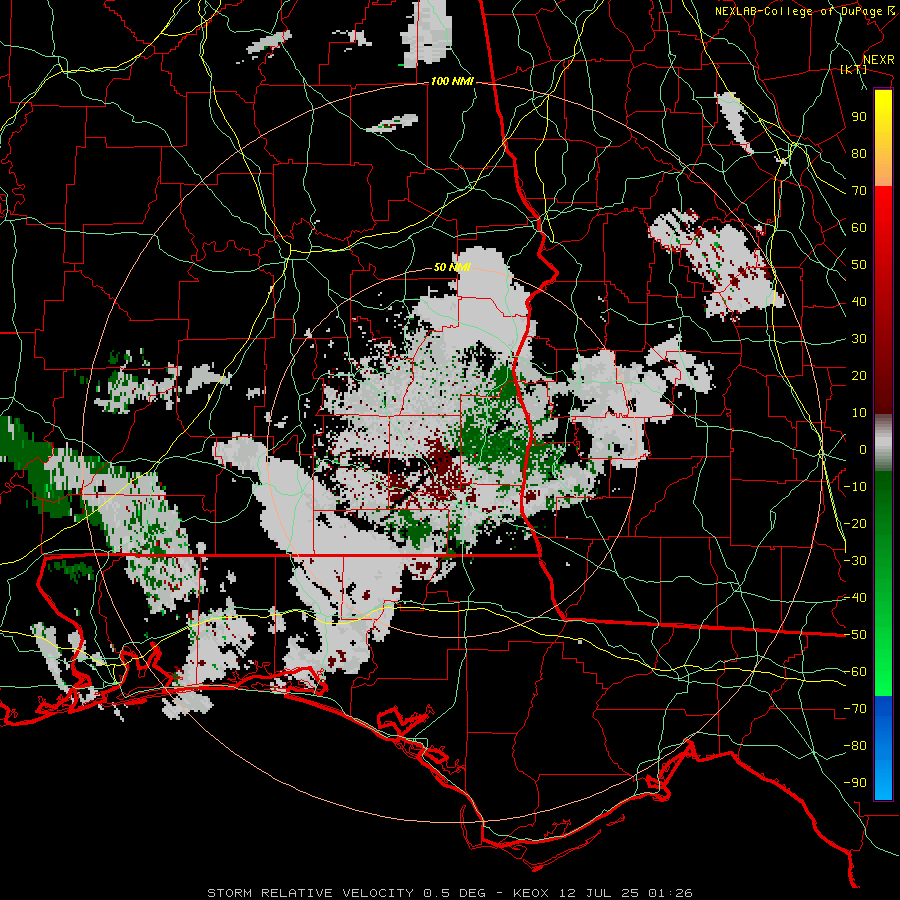
Task: Click the 0 value on velocity legend
Action: pos(863,450)
